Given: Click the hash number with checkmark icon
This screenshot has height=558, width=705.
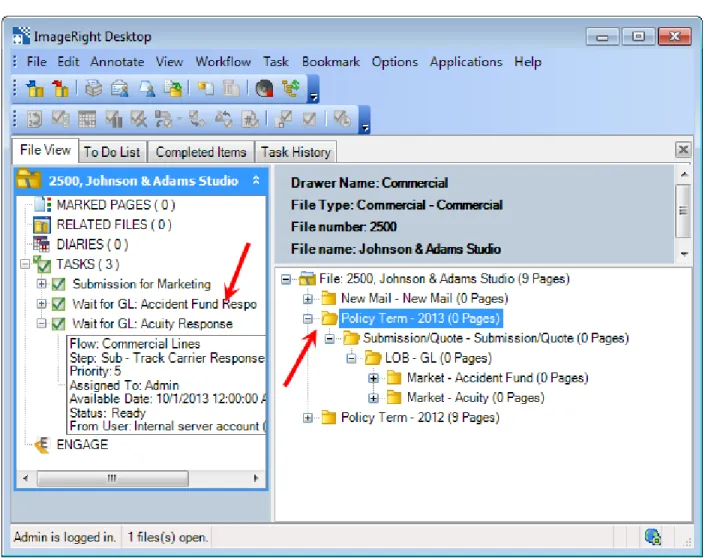Looking at the screenshot, I should [x=250, y=120].
